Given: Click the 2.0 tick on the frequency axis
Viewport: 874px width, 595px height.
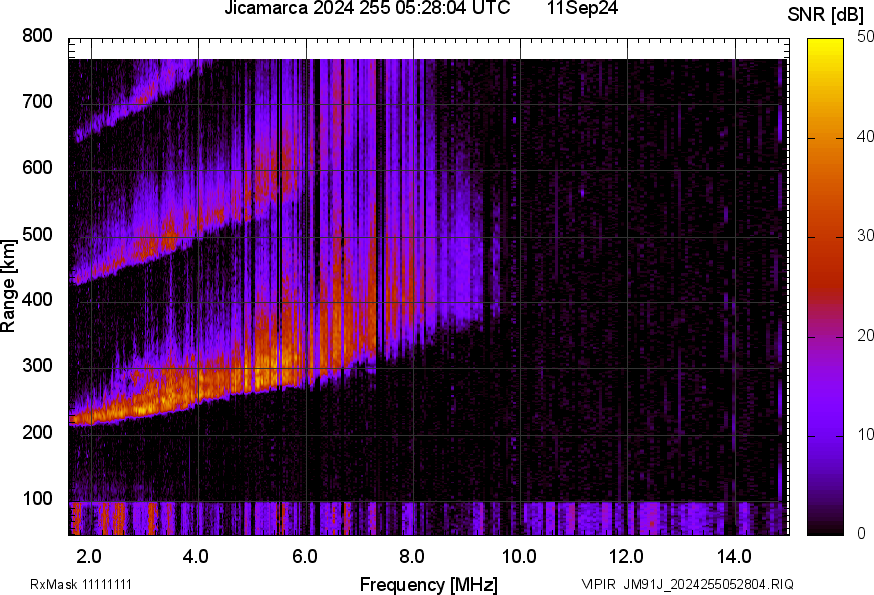Looking at the screenshot, I should tap(90, 555).
